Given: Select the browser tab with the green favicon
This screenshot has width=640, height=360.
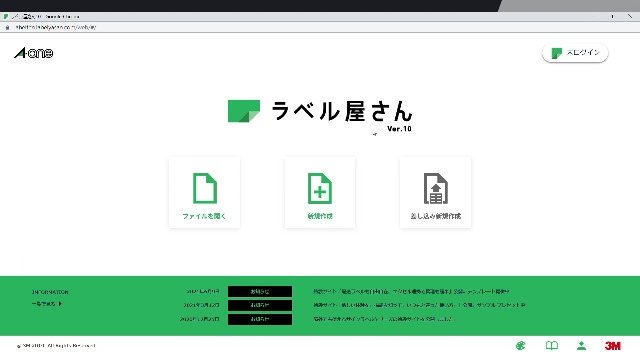Looking at the screenshot, I should [x=41, y=17].
